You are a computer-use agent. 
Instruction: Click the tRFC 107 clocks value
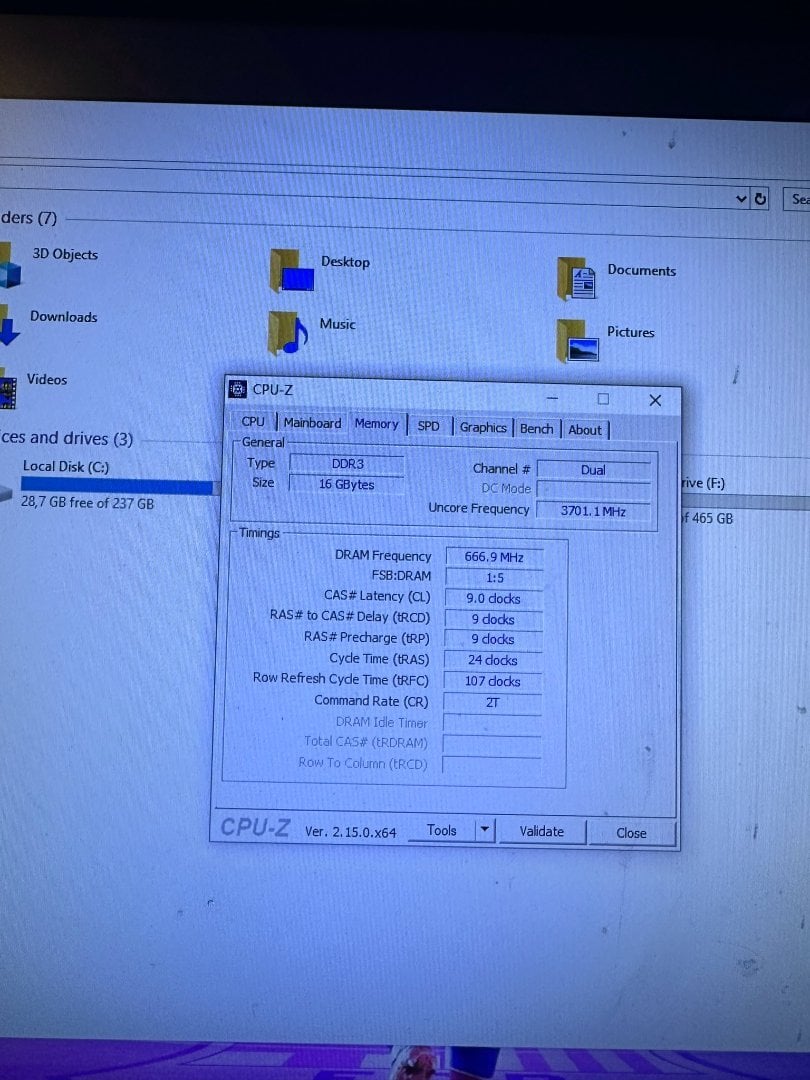point(492,681)
